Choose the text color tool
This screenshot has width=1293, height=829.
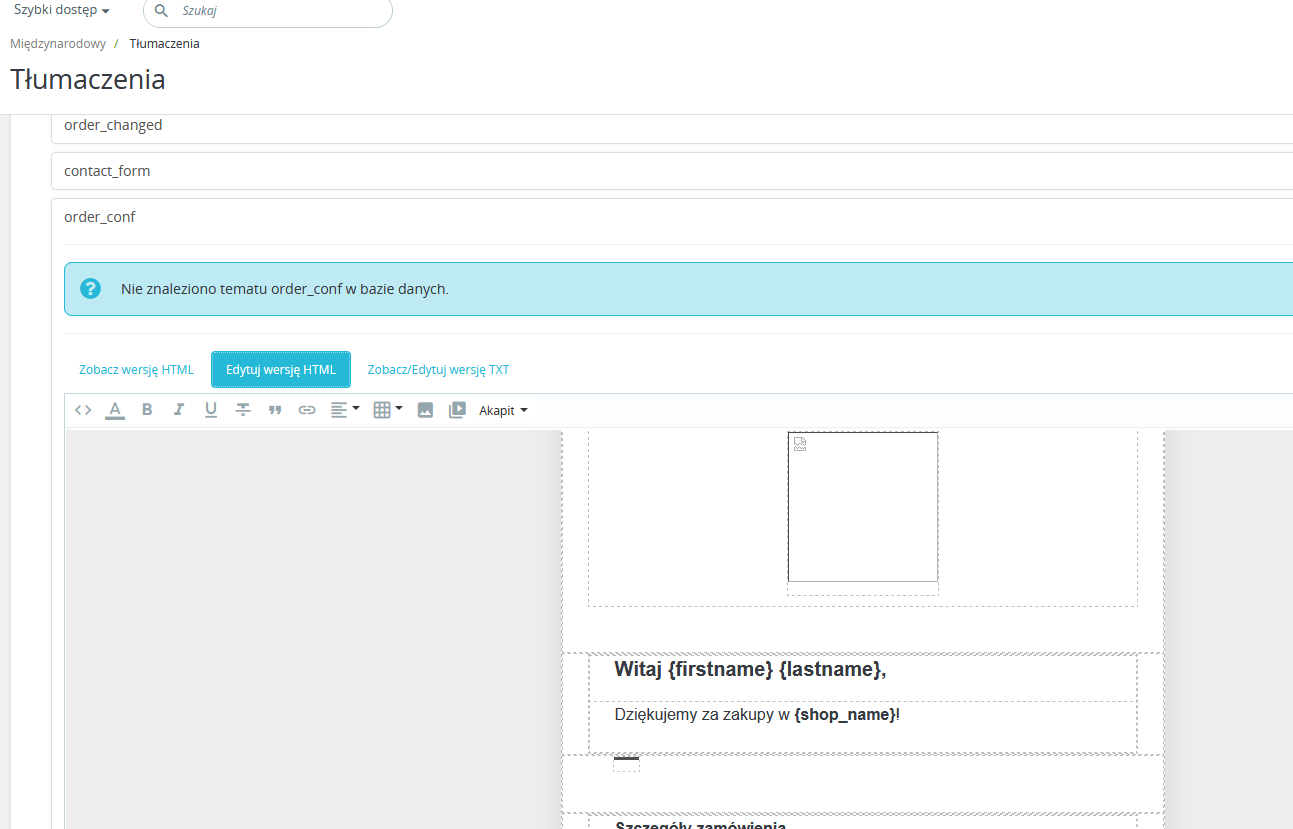115,410
